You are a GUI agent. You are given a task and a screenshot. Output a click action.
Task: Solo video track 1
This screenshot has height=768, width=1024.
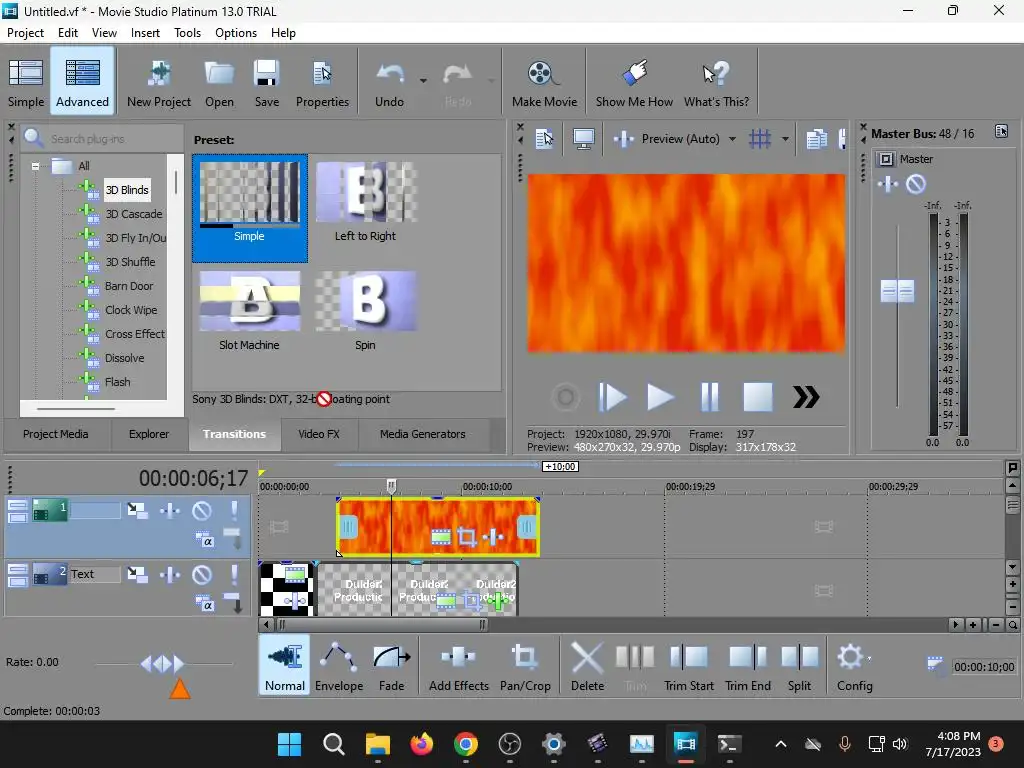tap(234, 510)
